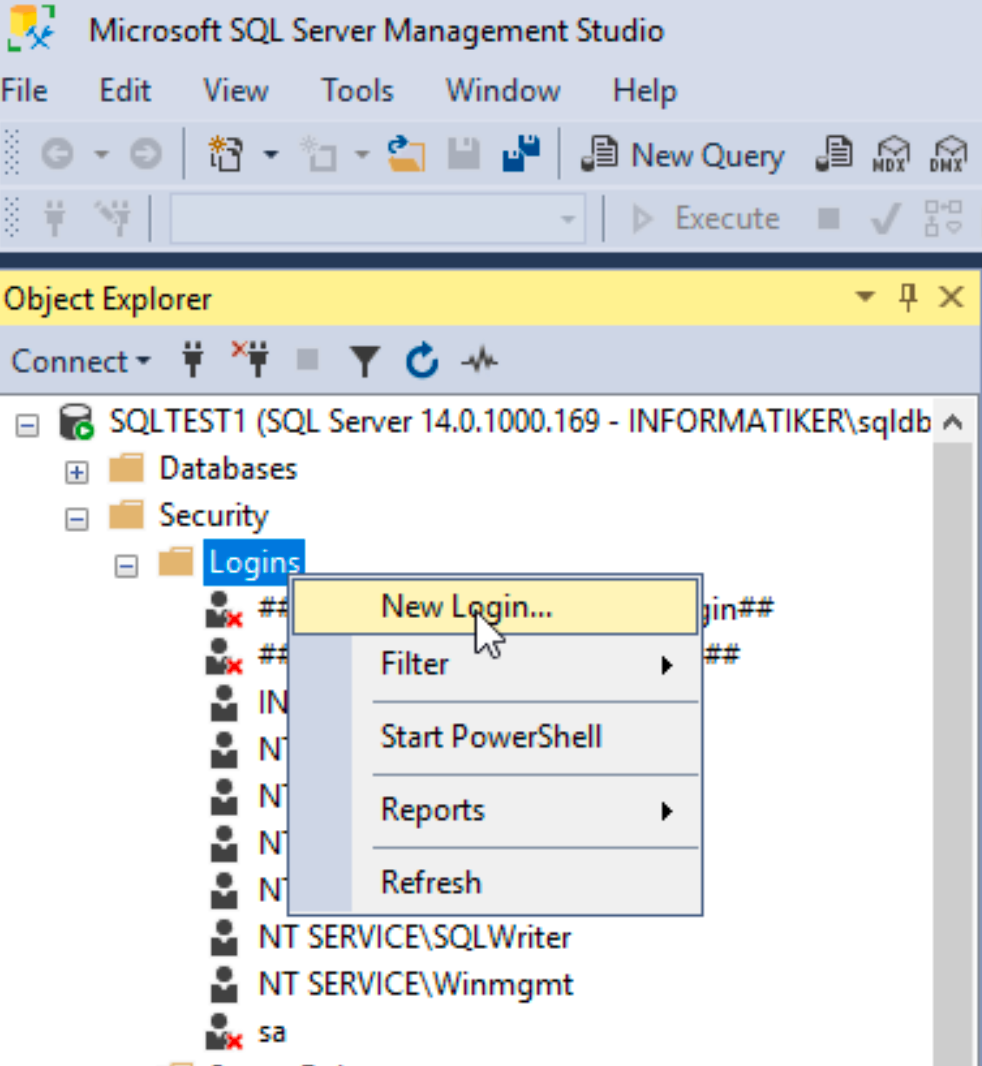The image size is (982, 1066).
Task: Open the Connect dropdown in Object Explorer
Action: pyautogui.click(x=81, y=362)
